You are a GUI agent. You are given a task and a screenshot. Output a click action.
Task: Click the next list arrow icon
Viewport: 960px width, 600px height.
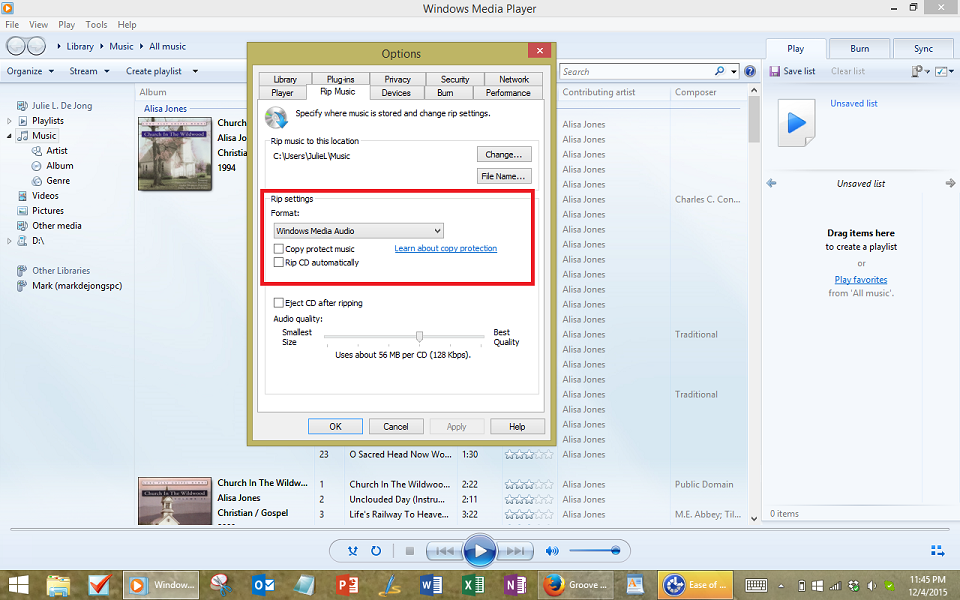(x=950, y=183)
